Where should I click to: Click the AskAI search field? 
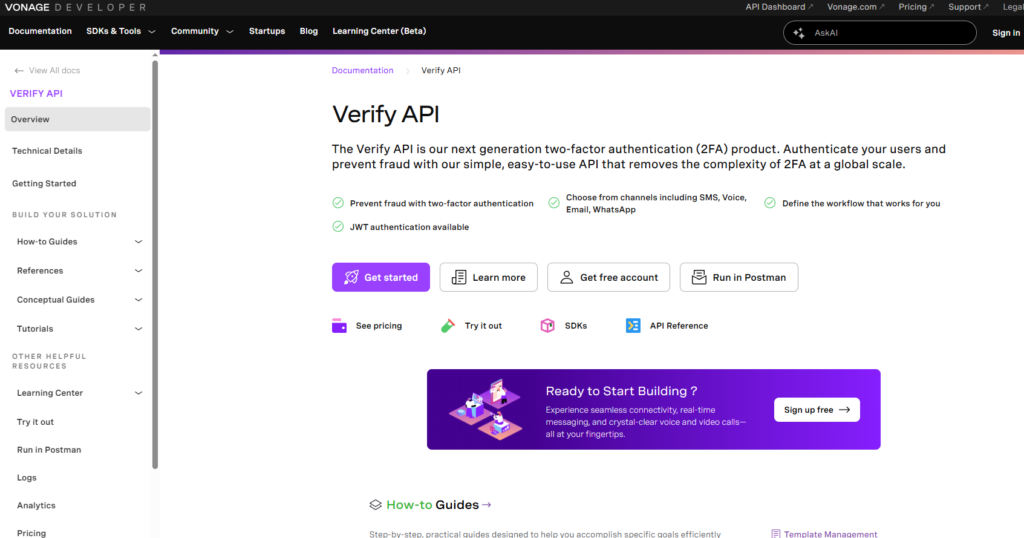click(x=880, y=33)
